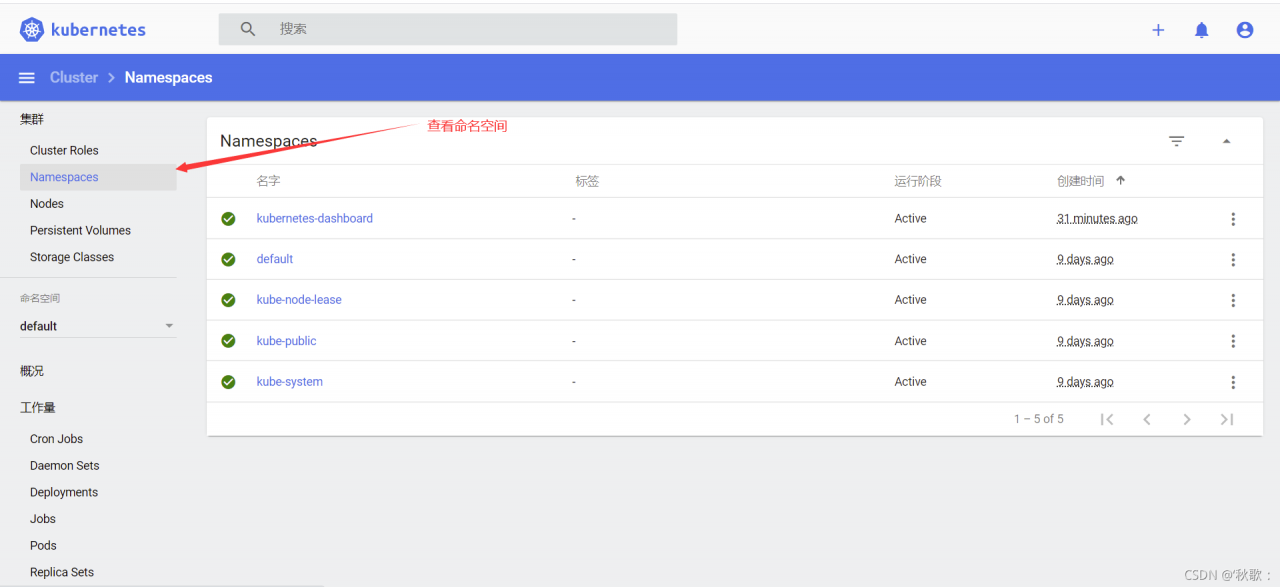Go to first page of table
This screenshot has width=1280, height=587.
click(1107, 419)
